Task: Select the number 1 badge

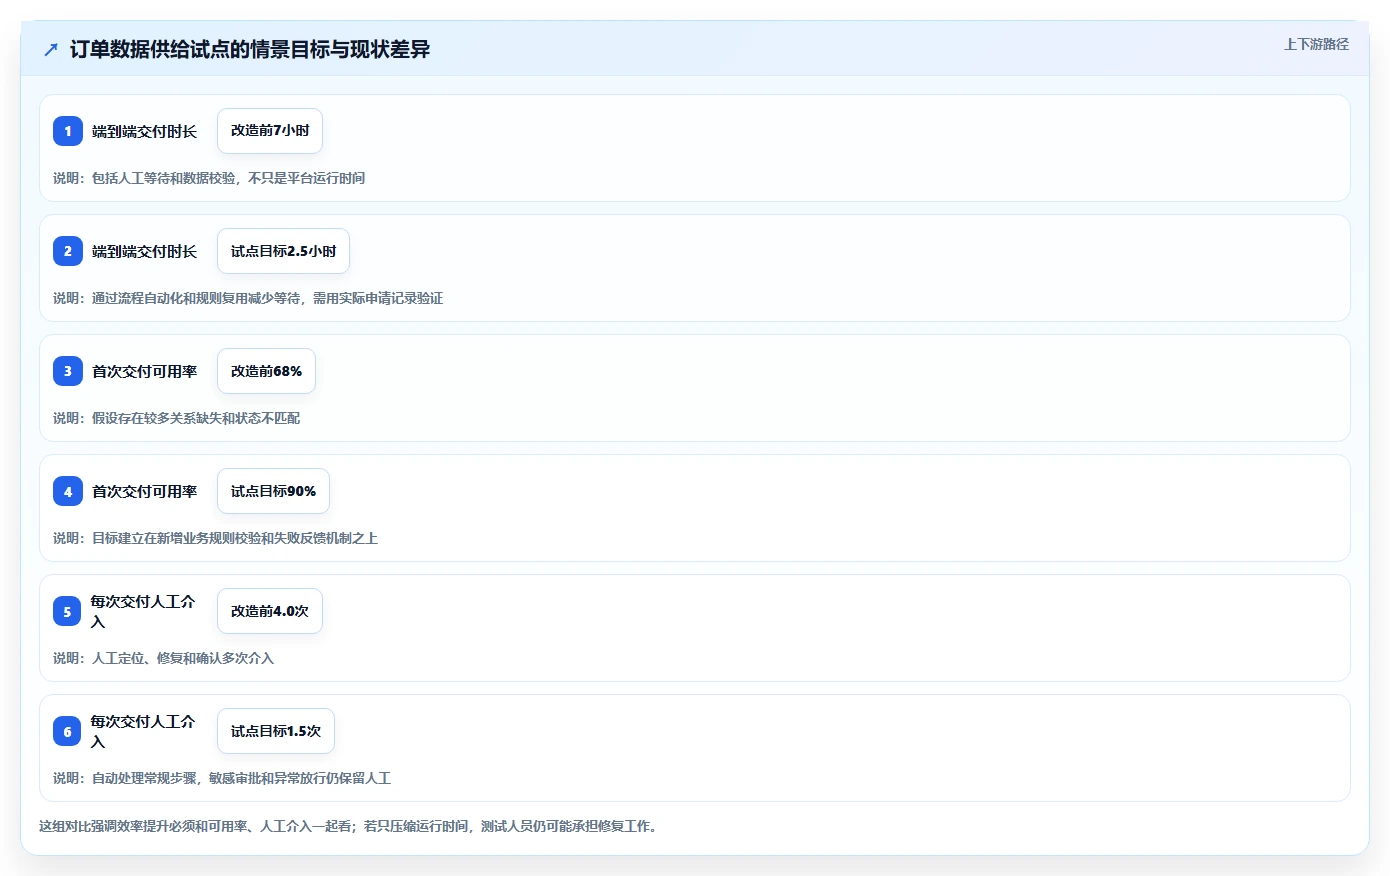Action: pyautogui.click(x=68, y=131)
